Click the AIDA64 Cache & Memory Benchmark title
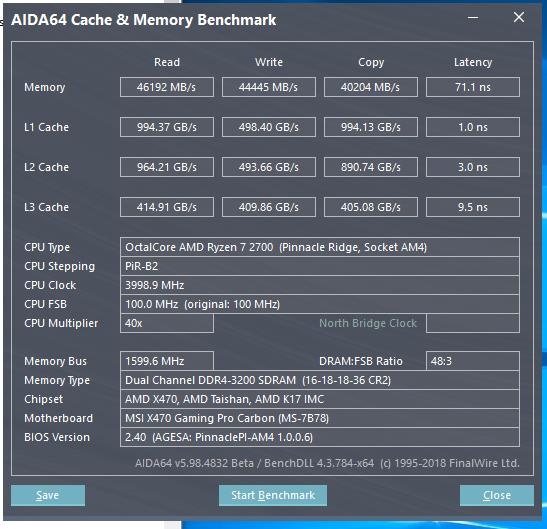 tap(143, 20)
